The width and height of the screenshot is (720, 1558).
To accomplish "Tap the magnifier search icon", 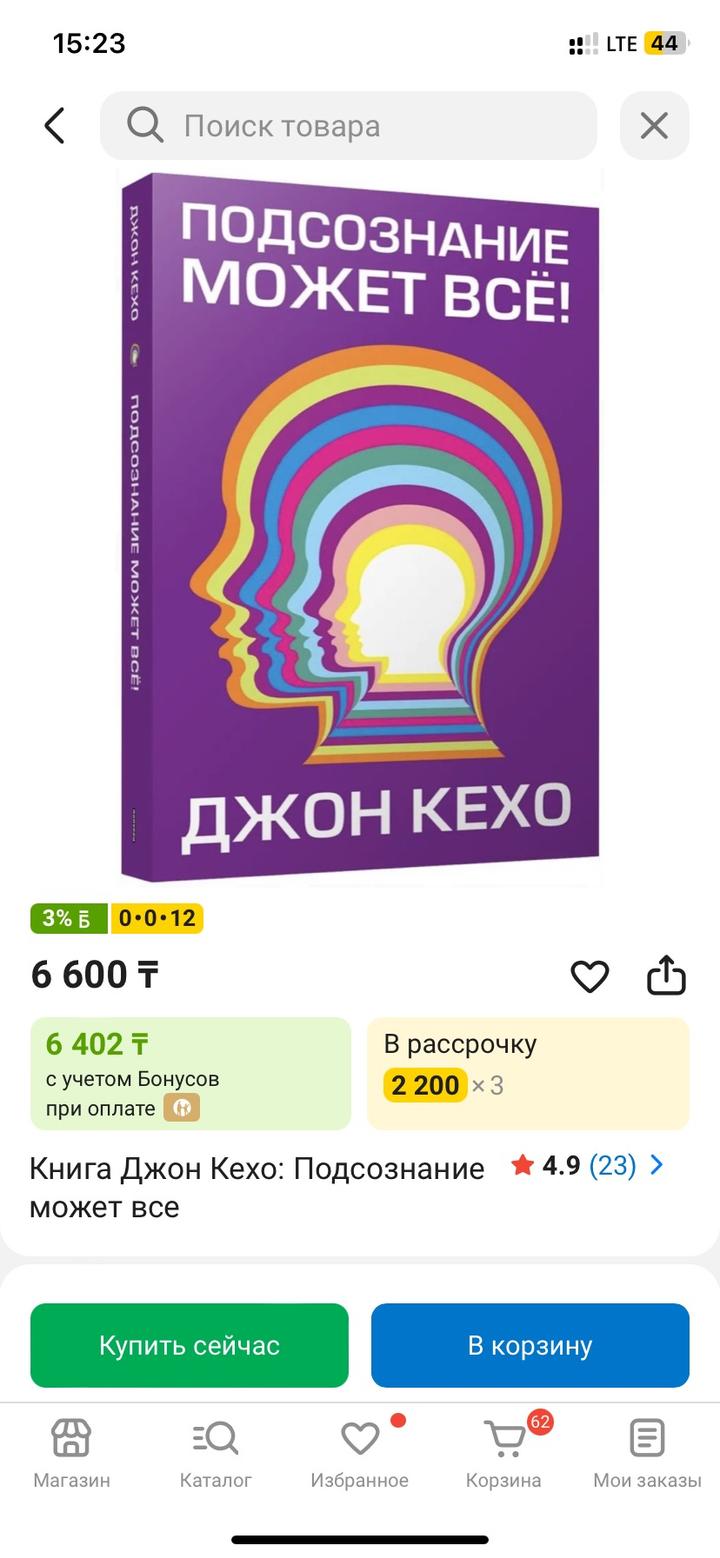I will click(x=145, y=125).
